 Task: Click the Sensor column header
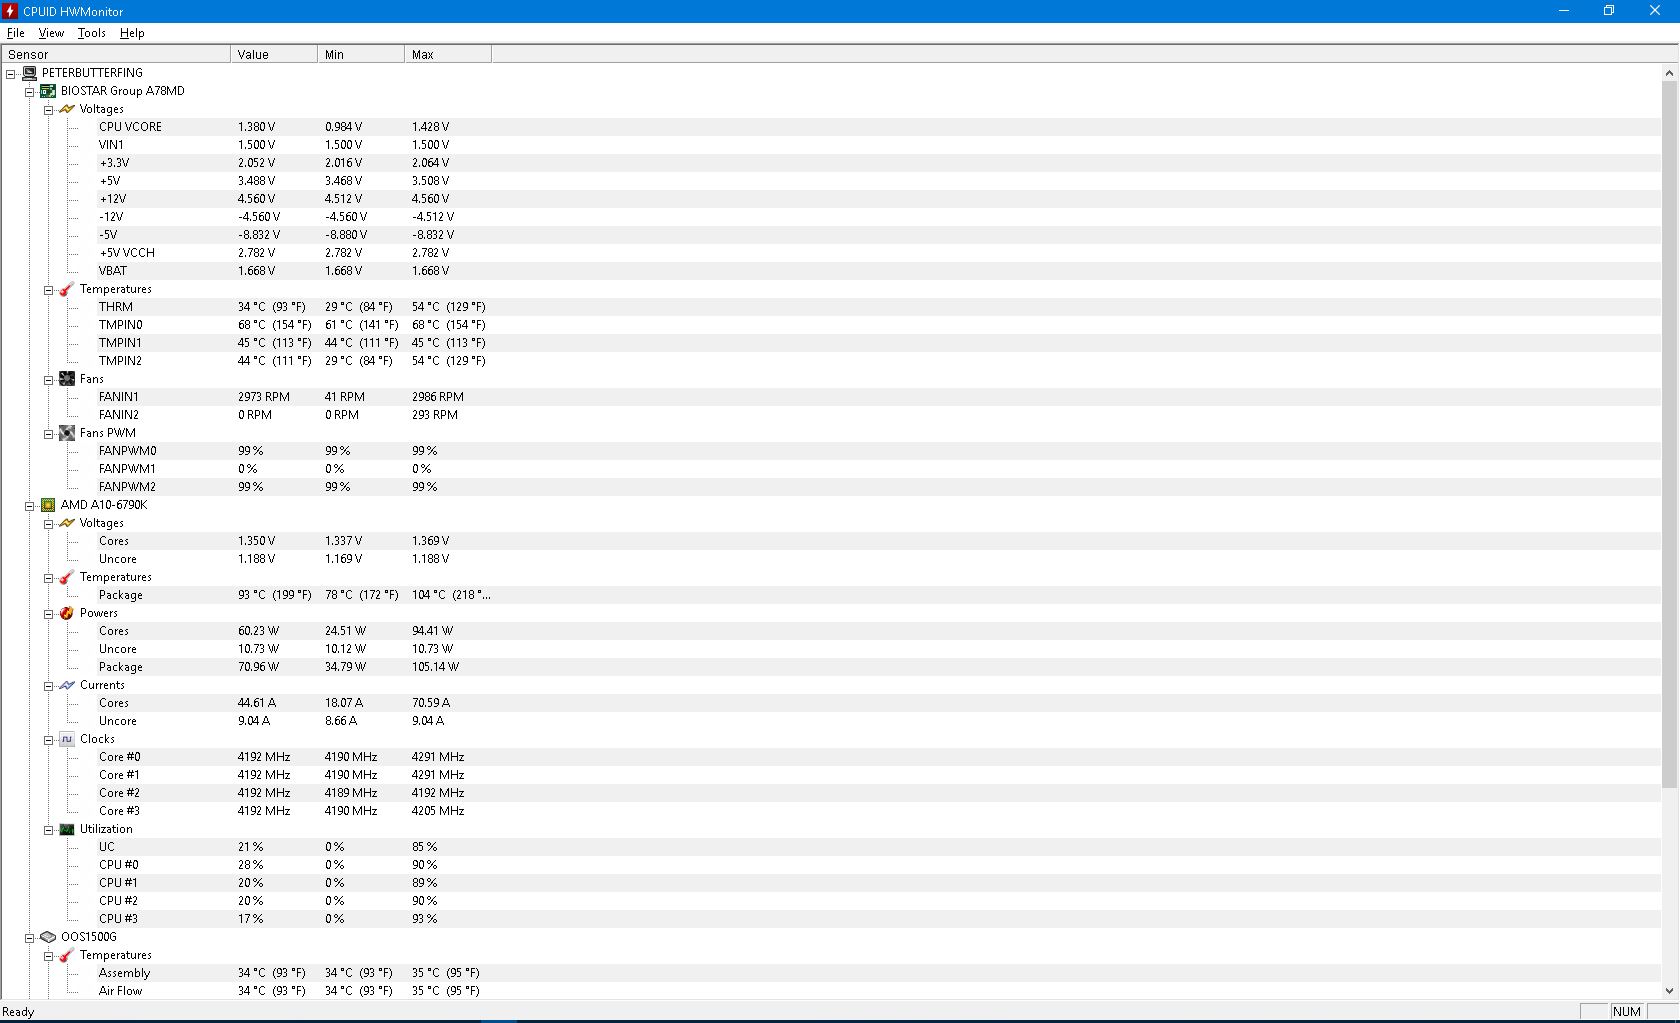tap(116, 54)
